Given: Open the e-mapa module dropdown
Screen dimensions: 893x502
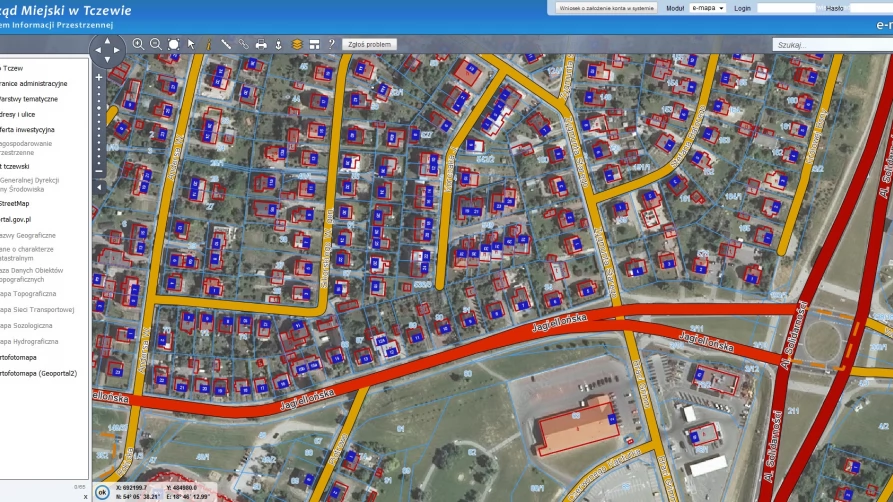Looking at the screenshot, I should click(707, 8).
